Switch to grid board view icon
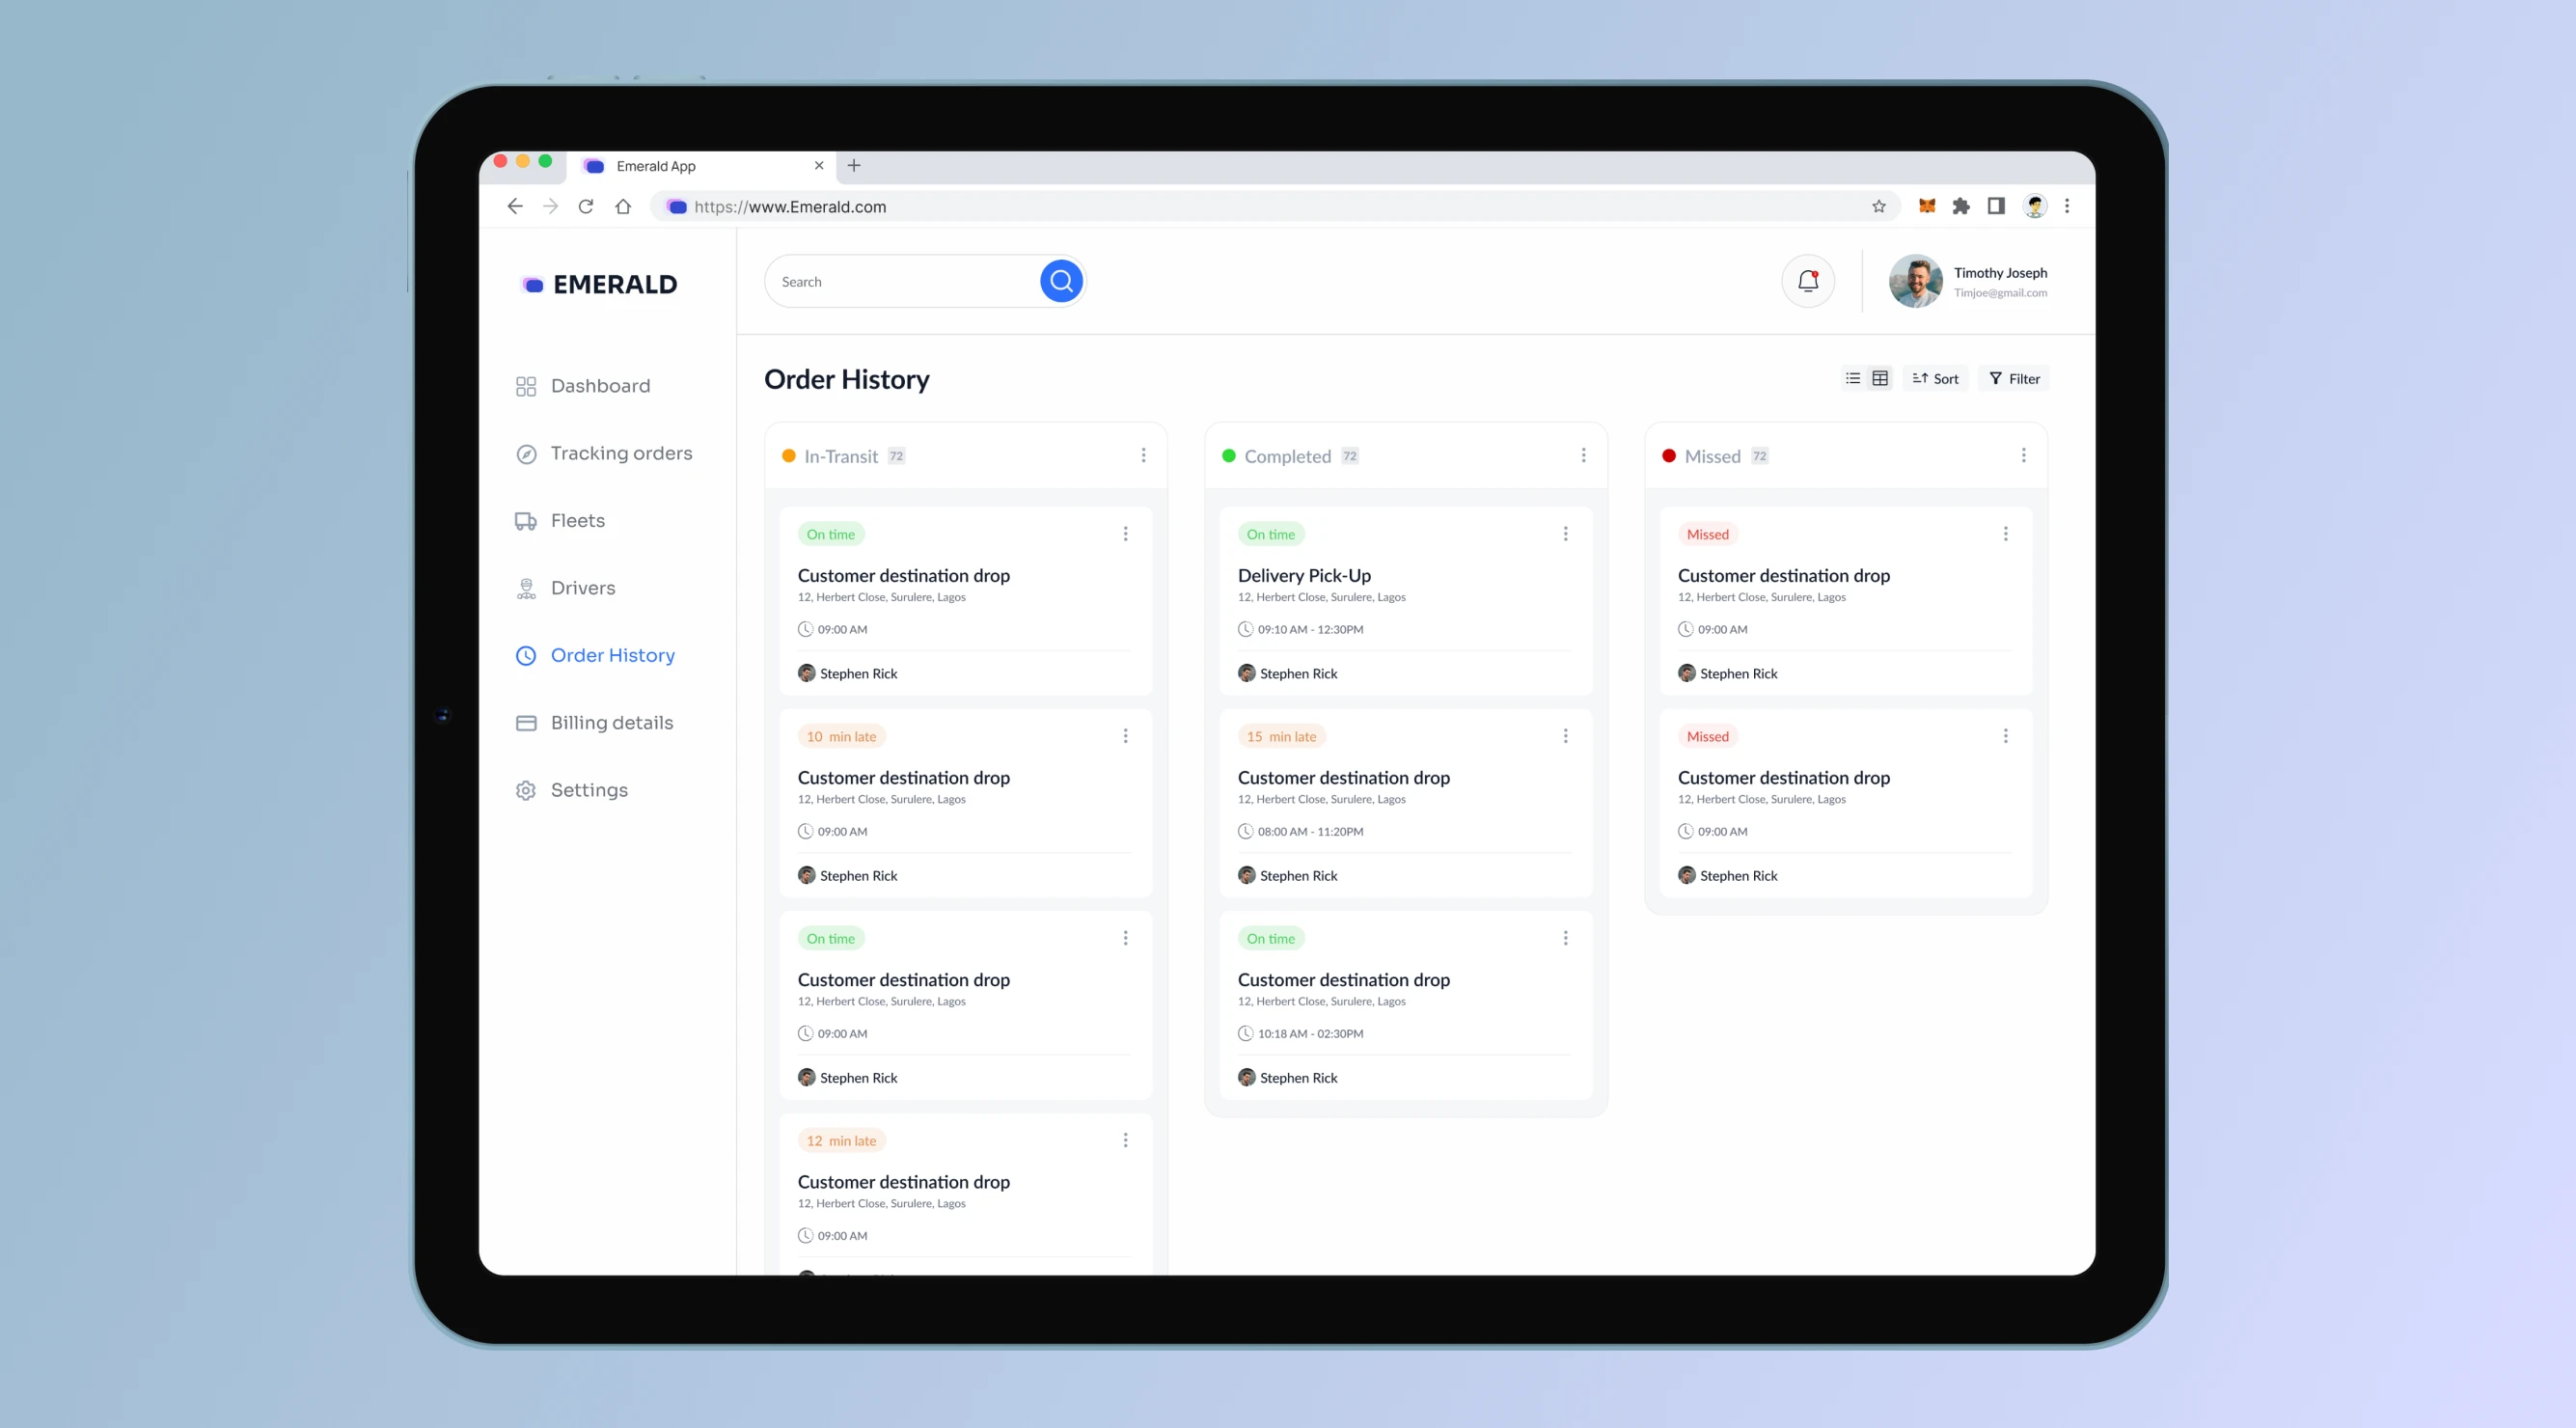This screenshot has width=2576, height=1428. tap(1880, 378)
